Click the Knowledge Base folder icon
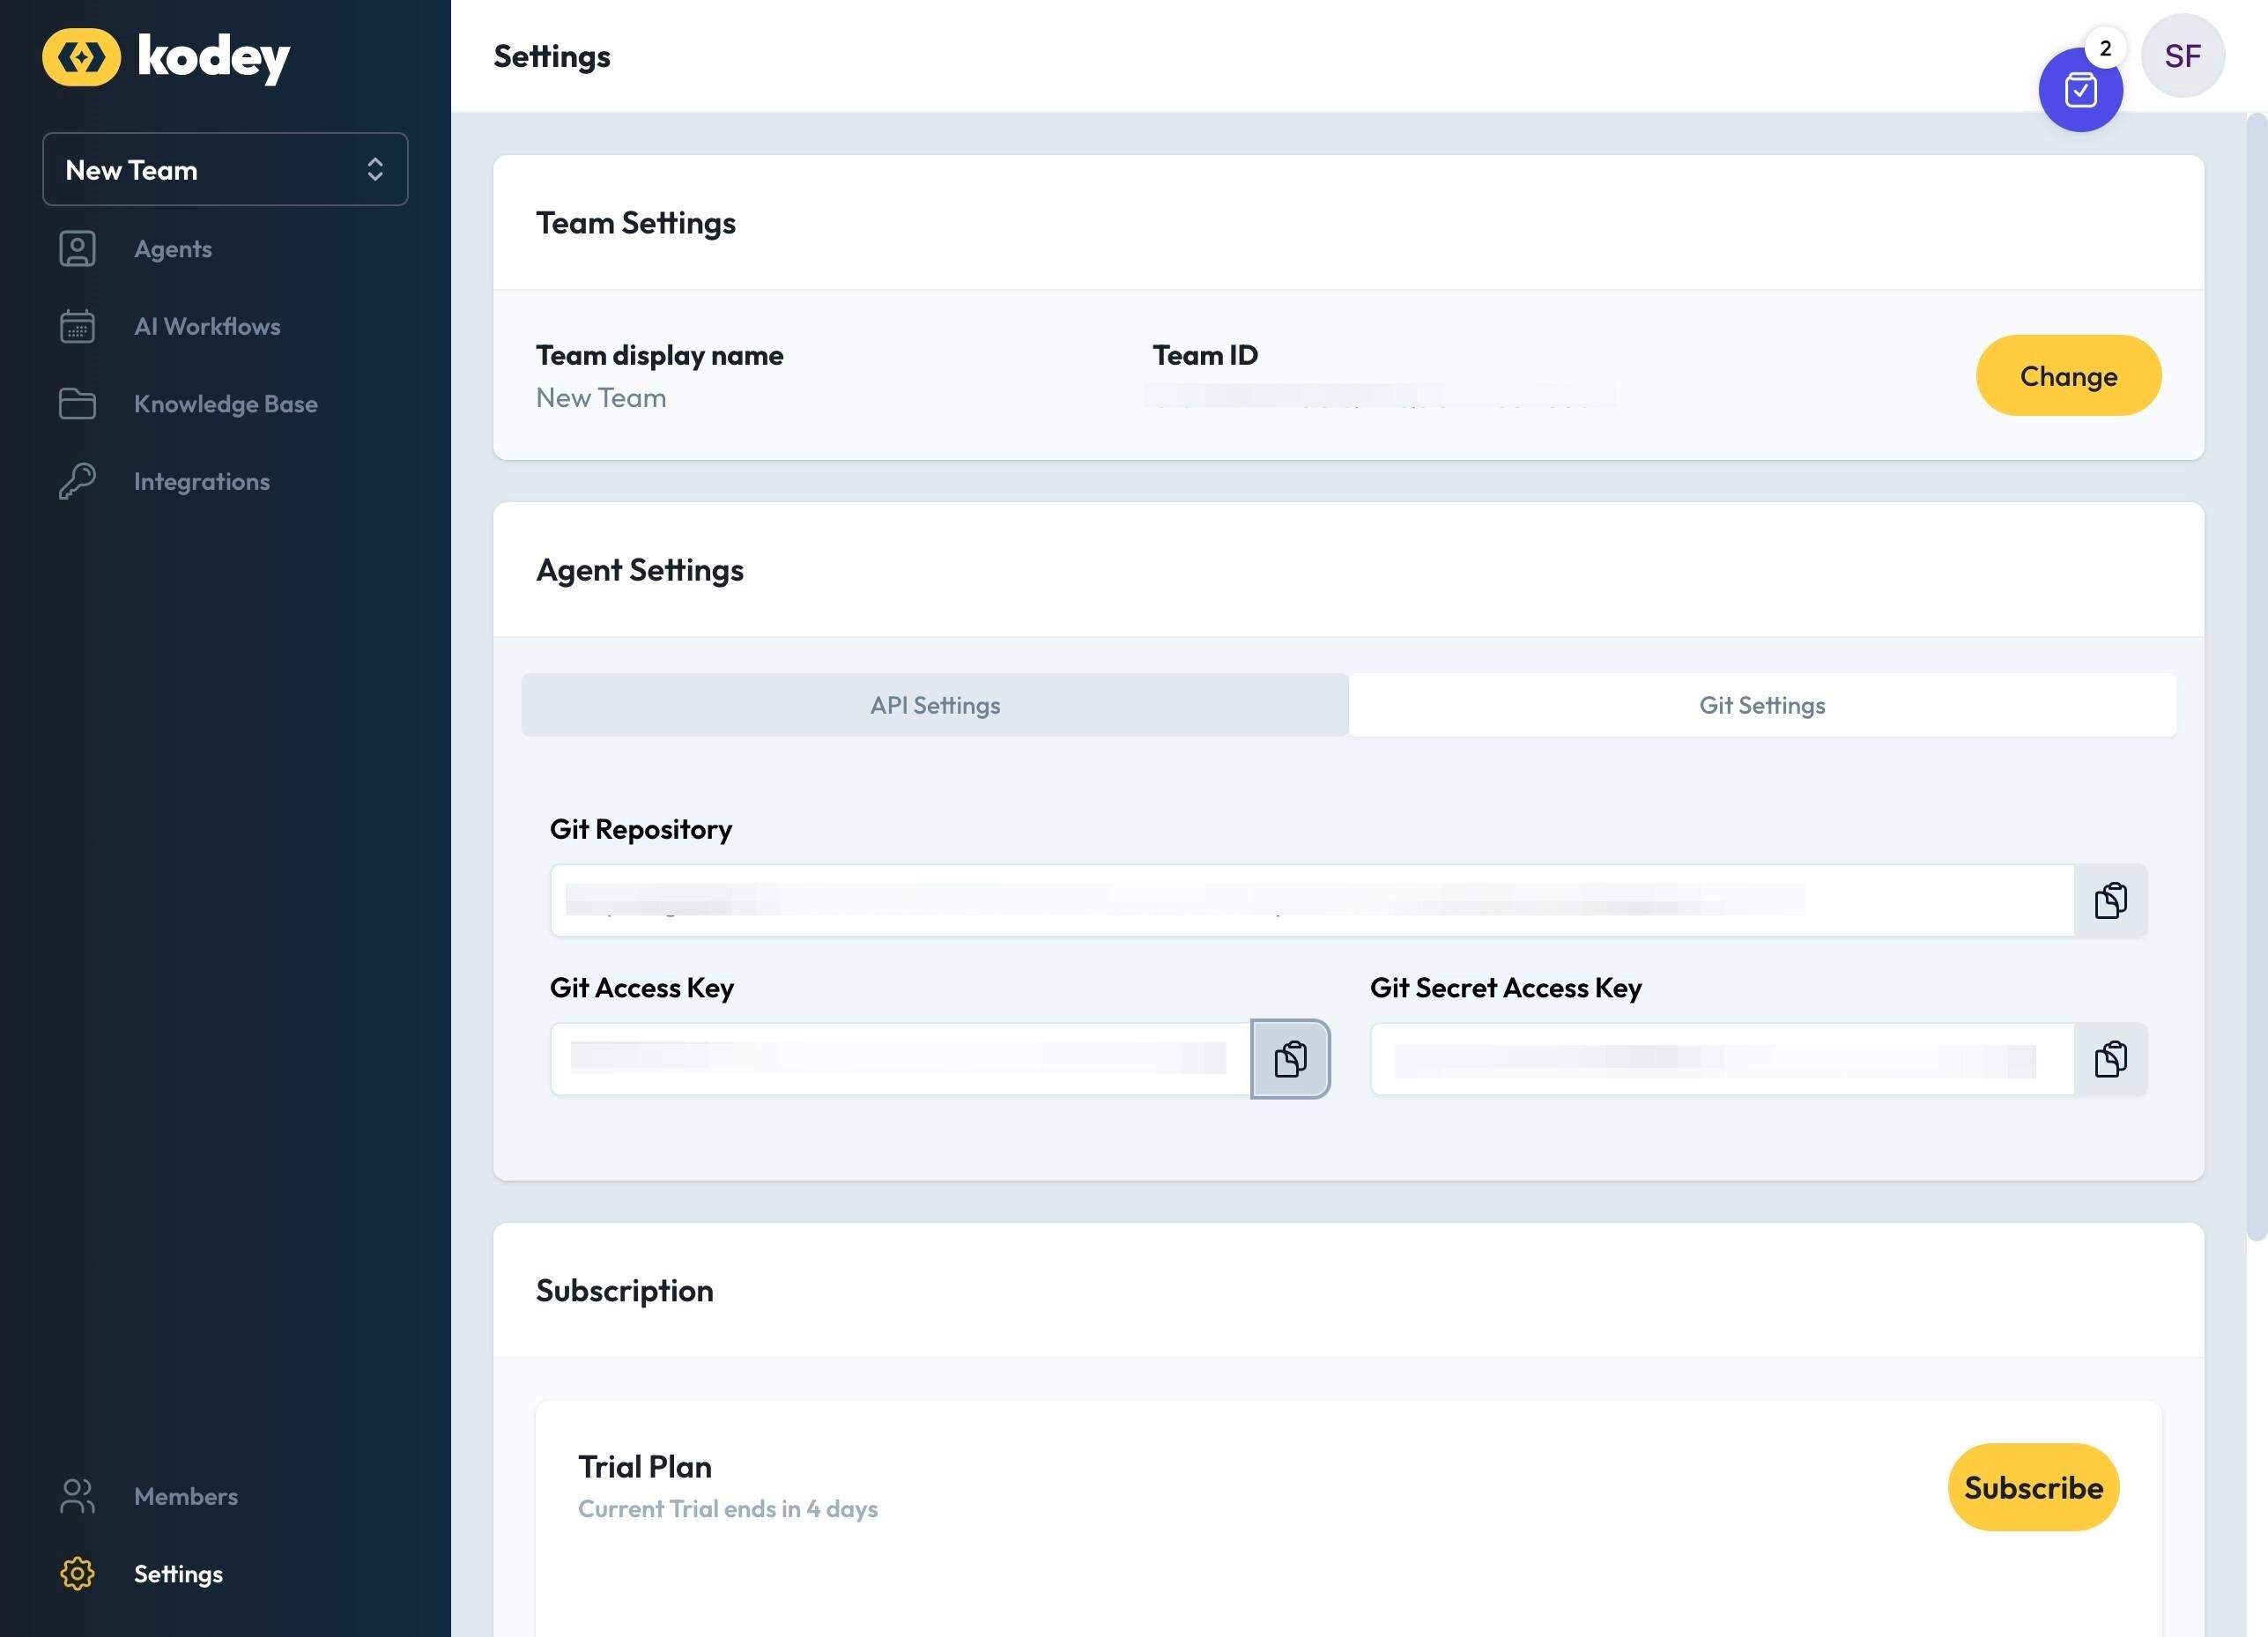Screen dimensions: 2268x1637 77,404
